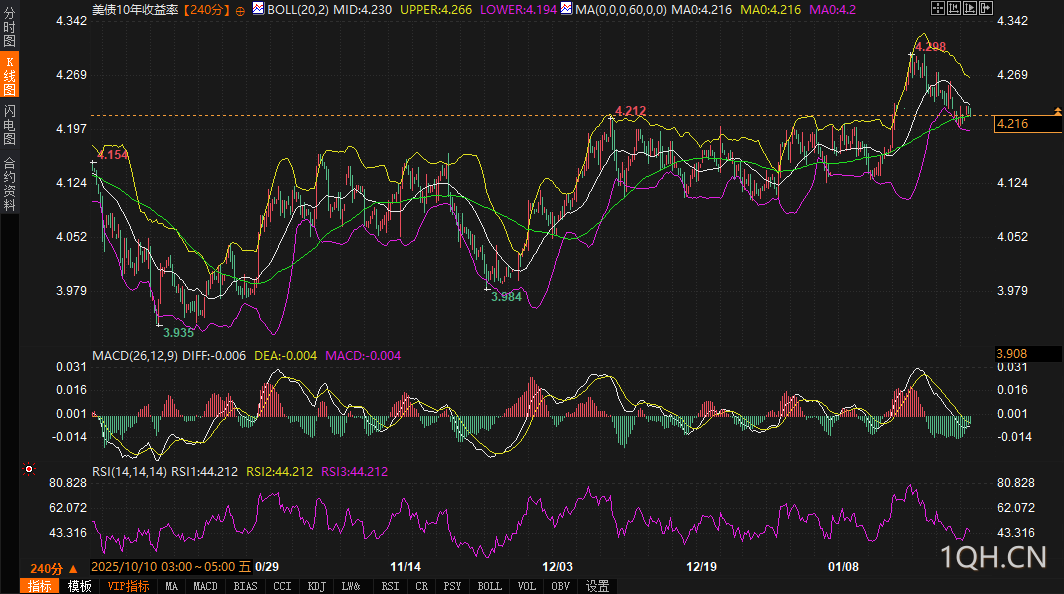Toggle the MACD indicator button in bottom bar

click(205, 586)
